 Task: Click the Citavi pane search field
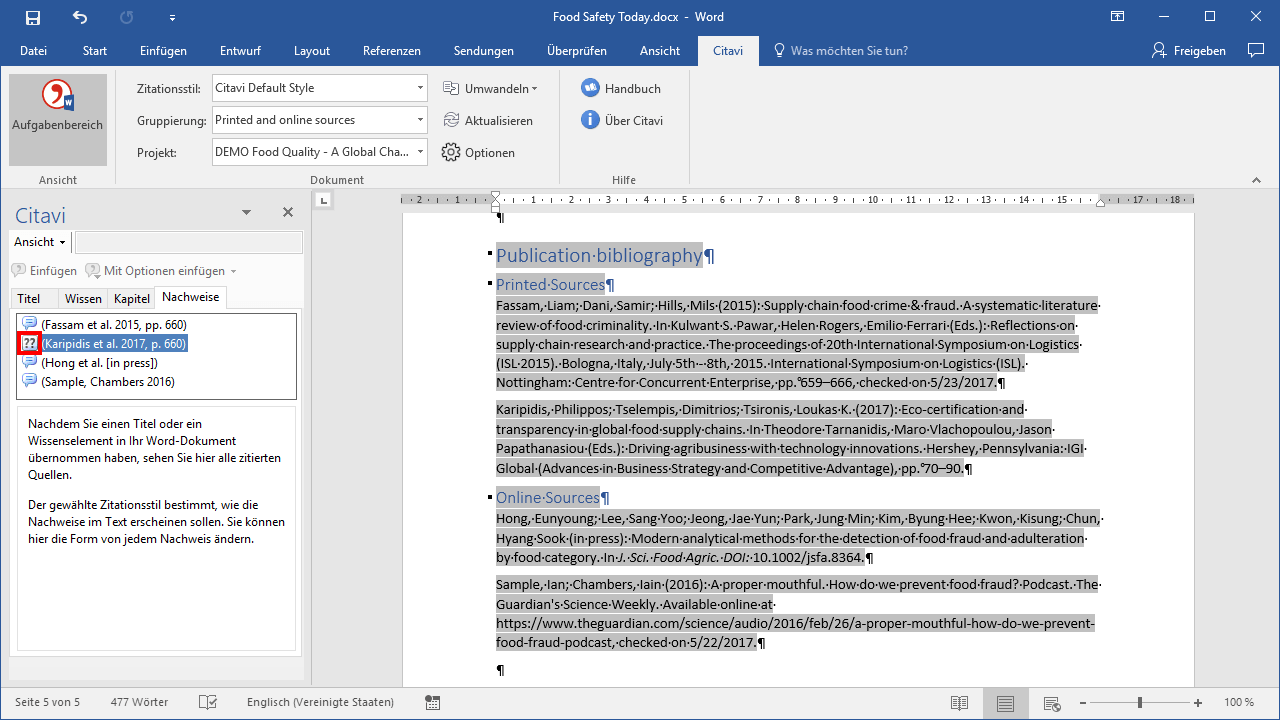[188, 242]
